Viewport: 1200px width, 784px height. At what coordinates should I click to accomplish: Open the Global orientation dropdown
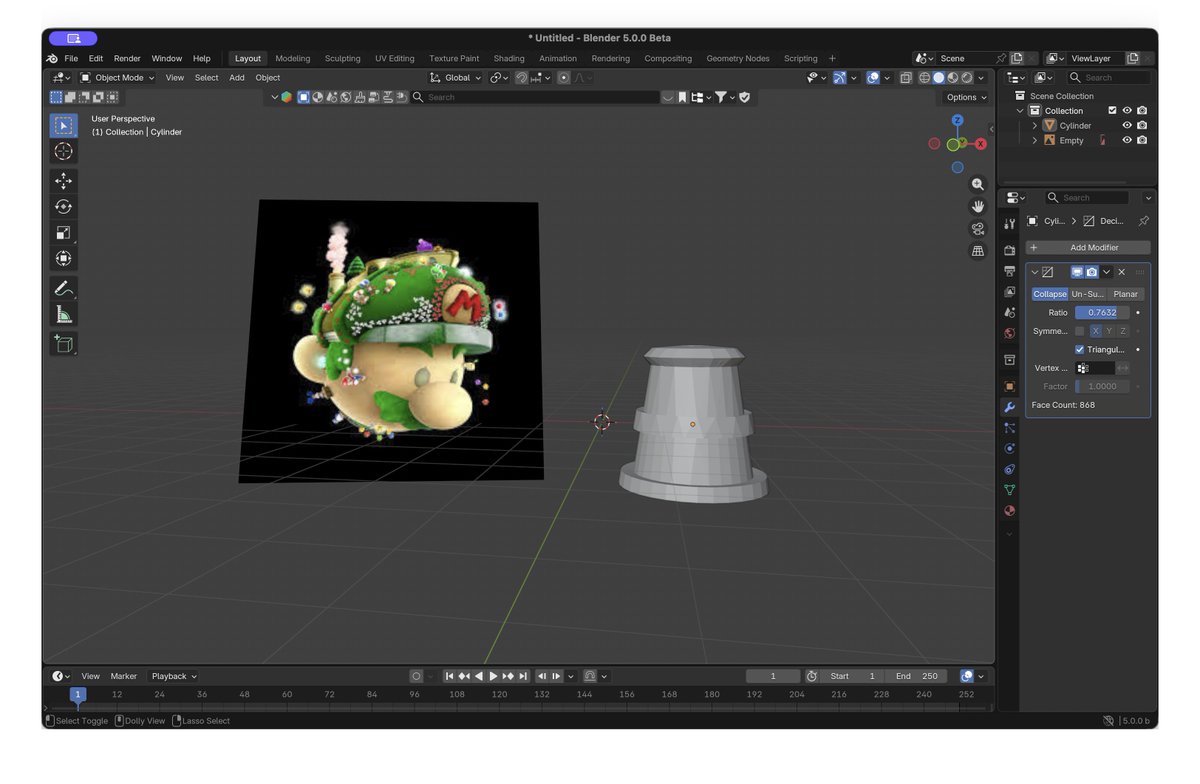456,78
